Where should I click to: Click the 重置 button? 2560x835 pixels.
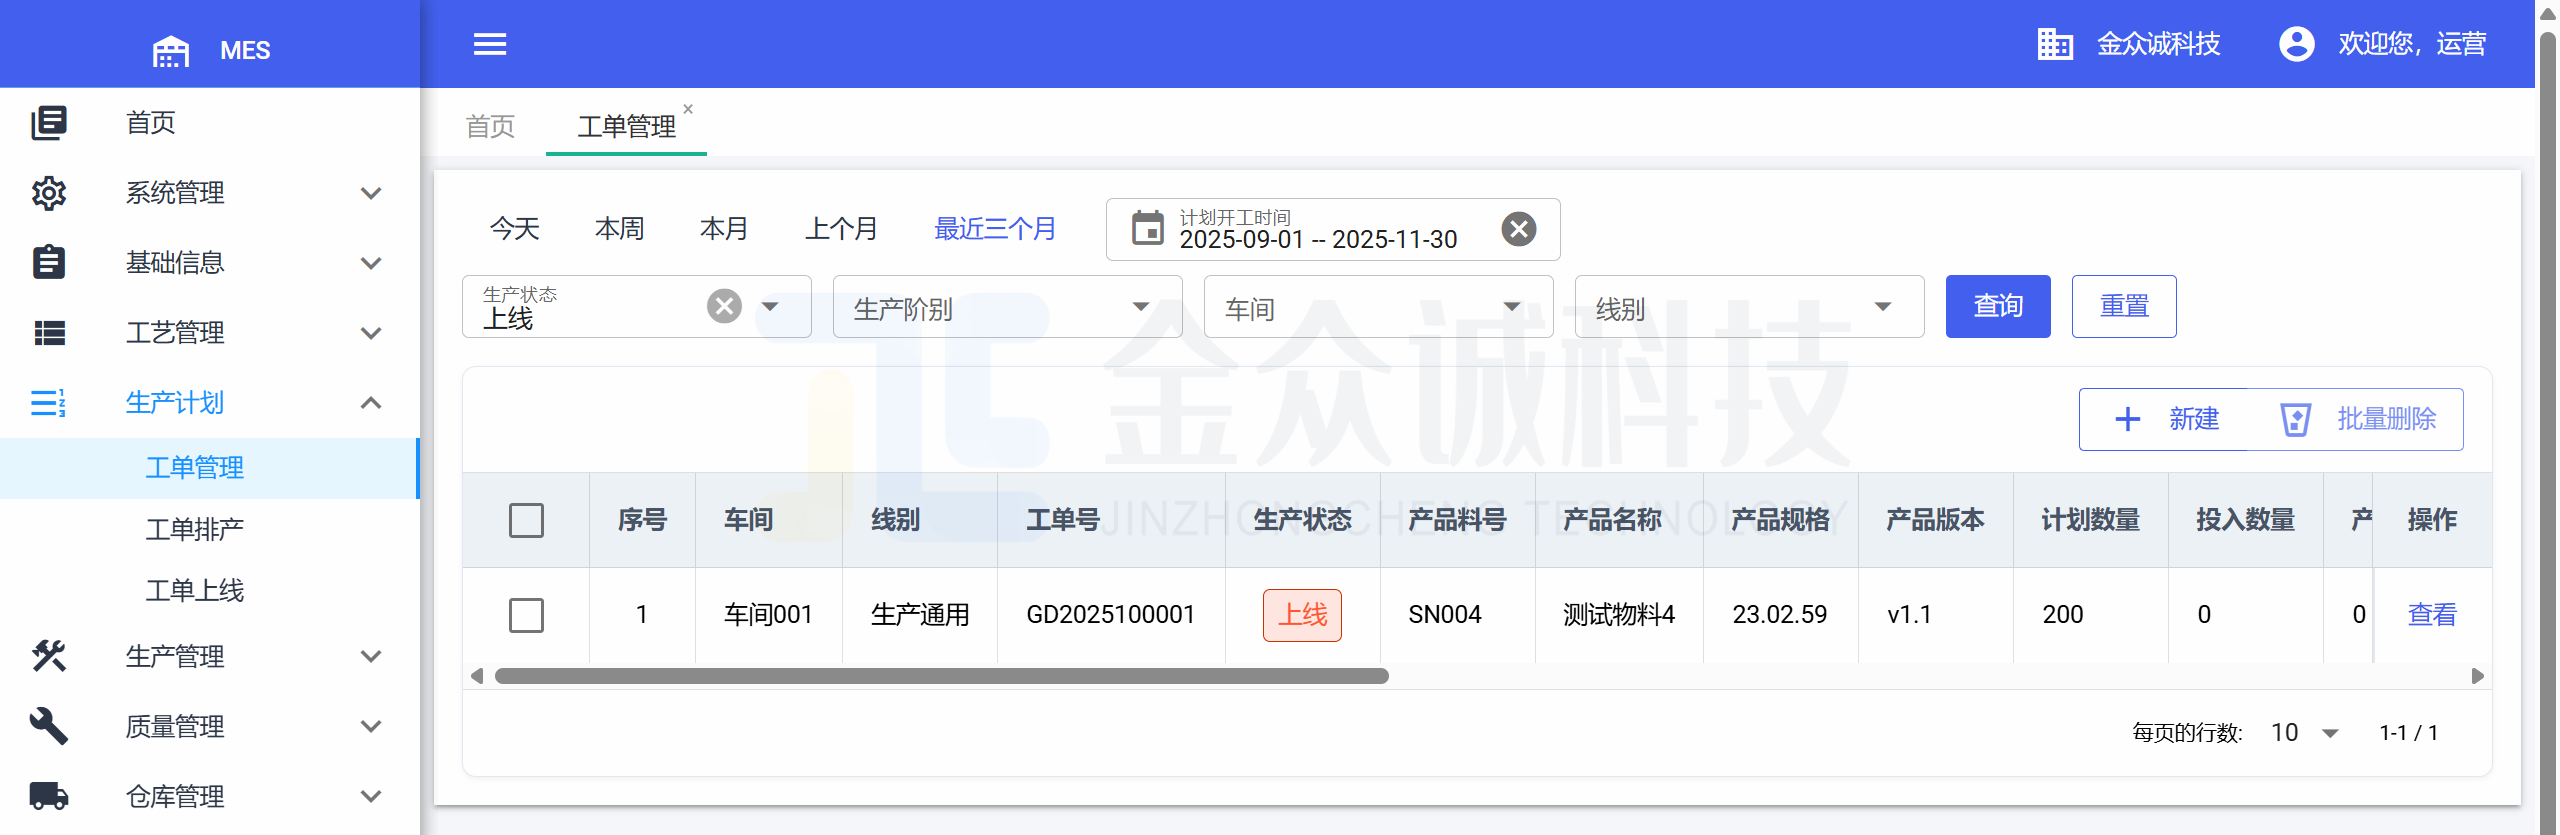point(2124,306)
